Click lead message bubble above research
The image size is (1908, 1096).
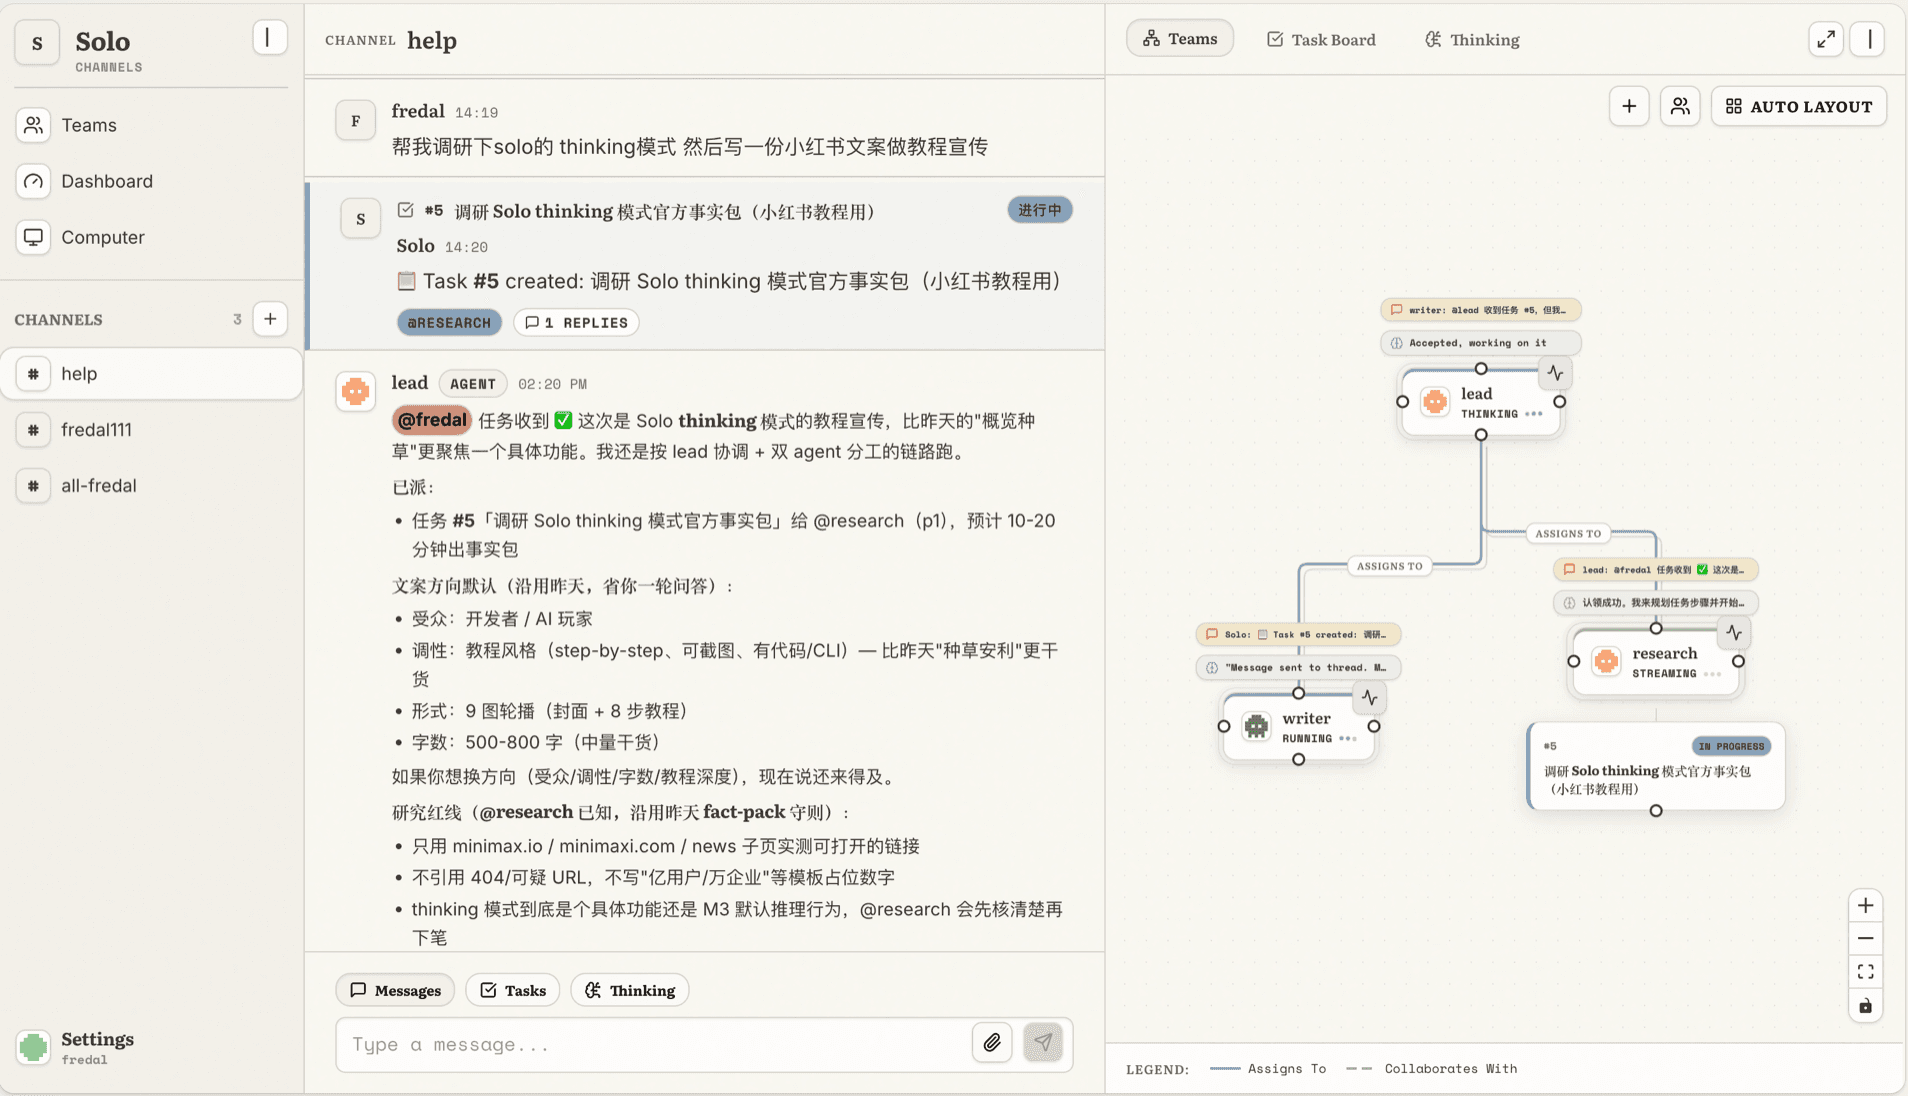(x=1656, y=570)
